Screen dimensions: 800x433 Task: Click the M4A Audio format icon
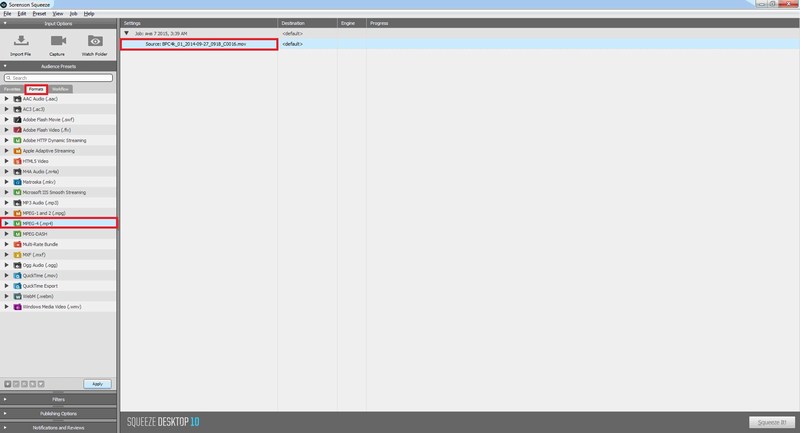click(x=17, y=171)
